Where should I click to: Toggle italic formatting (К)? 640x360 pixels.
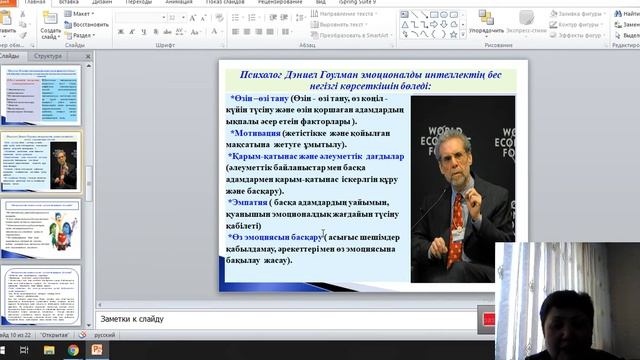132,32
